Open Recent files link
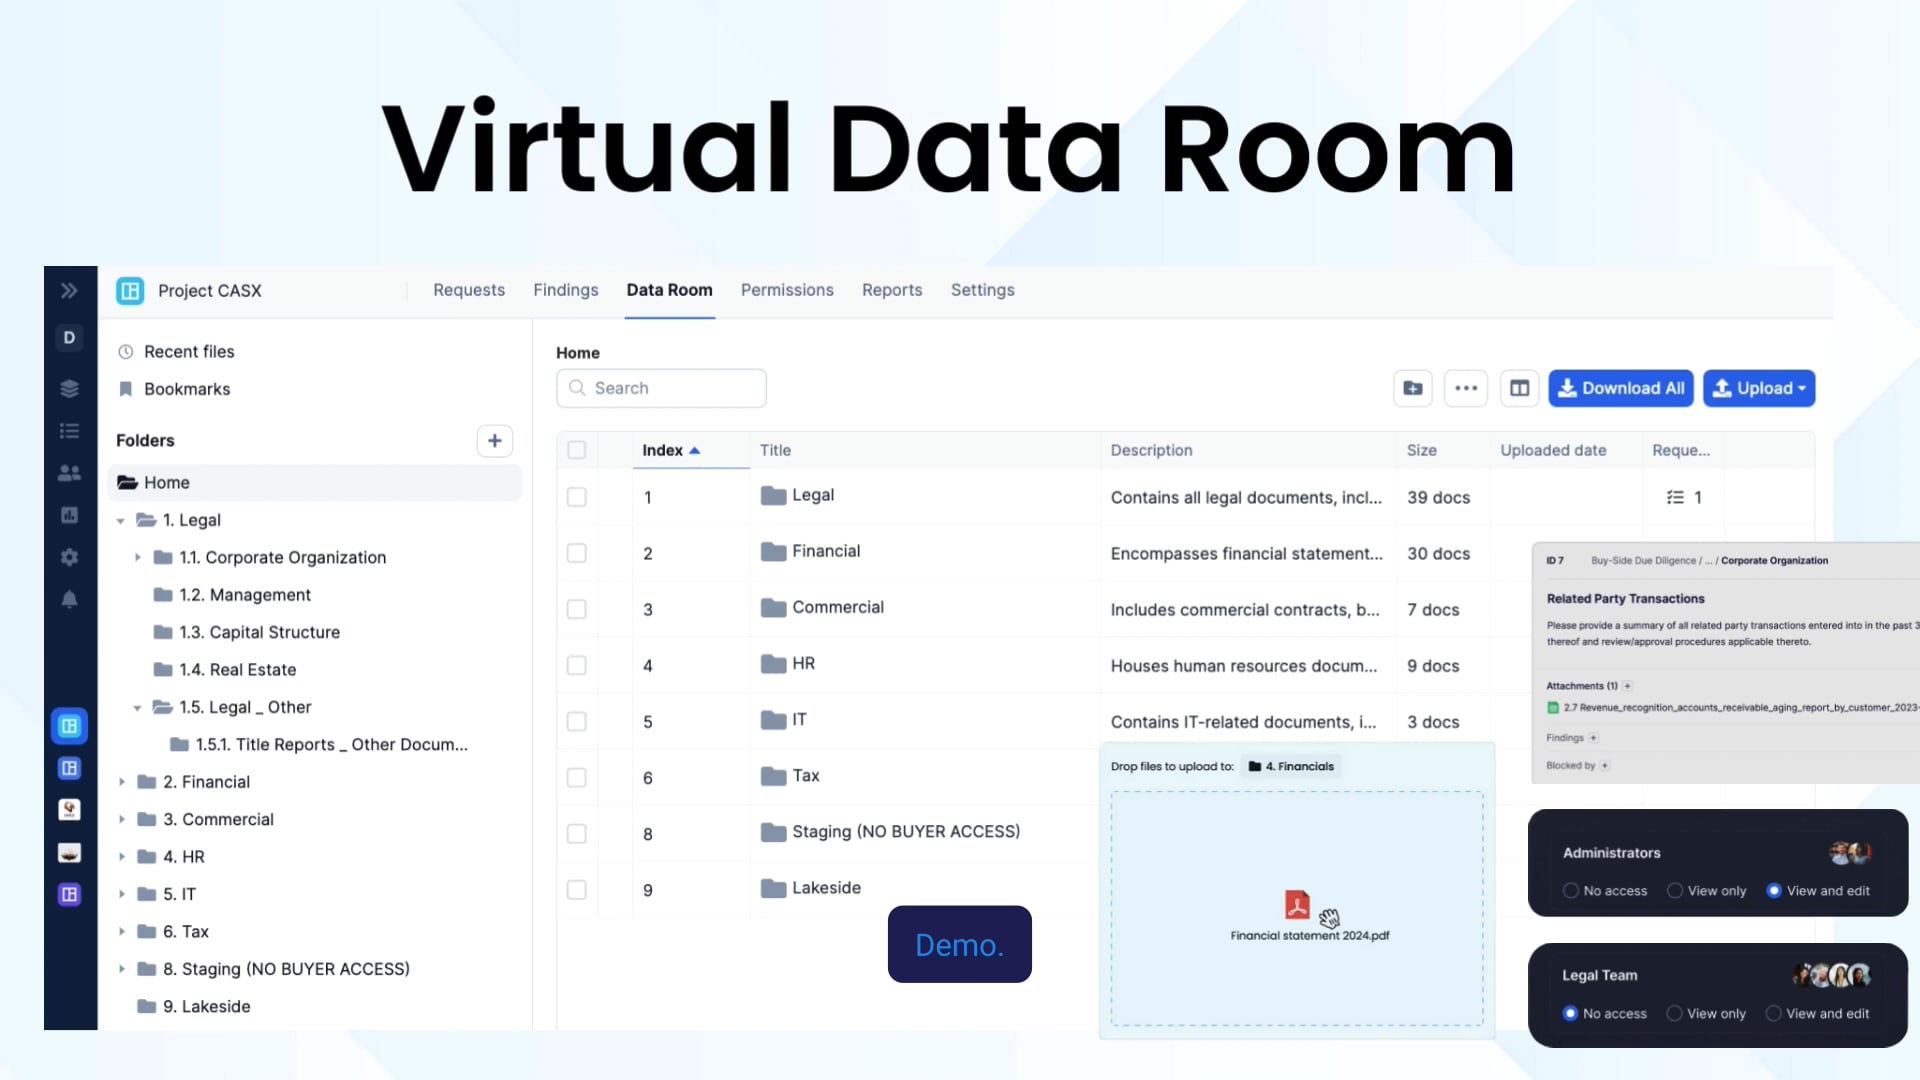 click(189, 352)
